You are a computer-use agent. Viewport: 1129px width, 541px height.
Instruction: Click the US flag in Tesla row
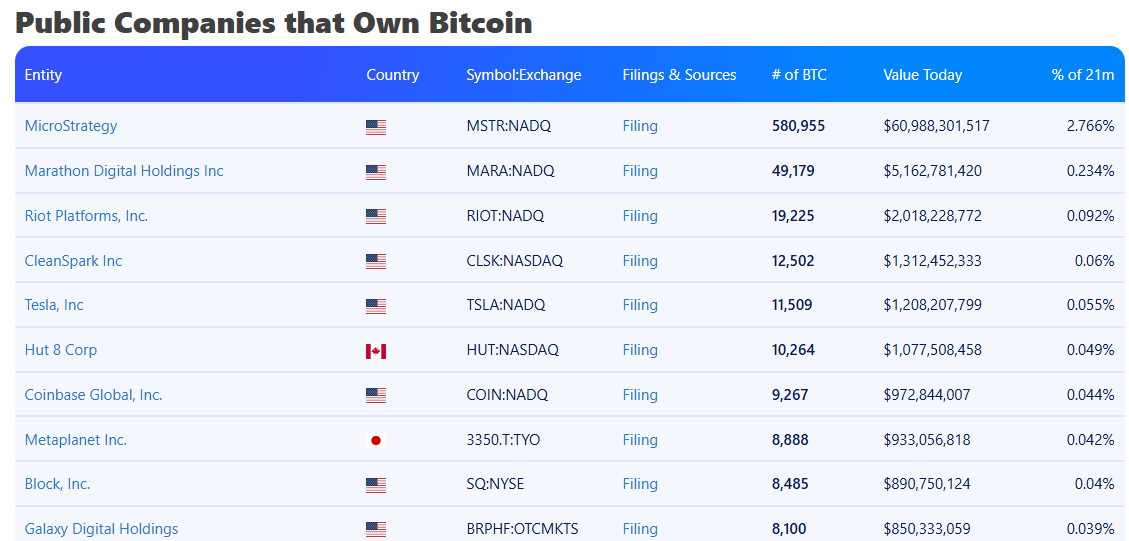(x=376, y=306)
